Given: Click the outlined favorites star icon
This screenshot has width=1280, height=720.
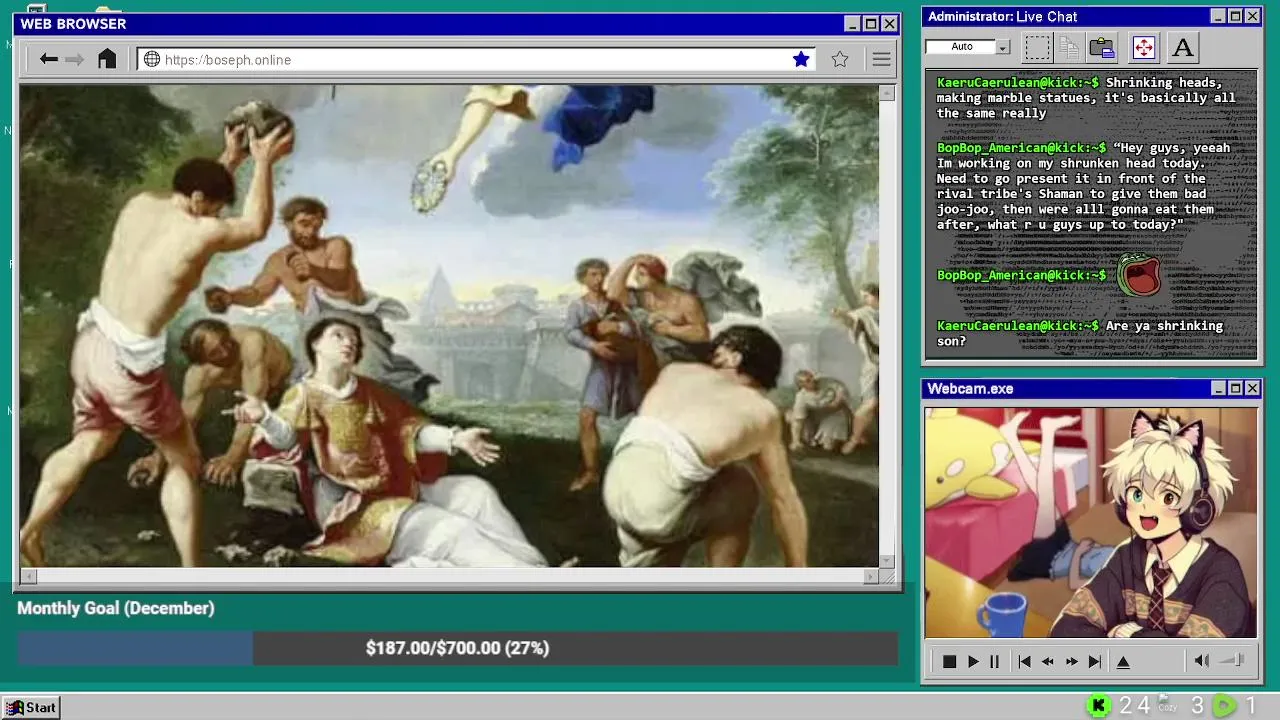Looking at the screenshot, I should coord(840,59).
